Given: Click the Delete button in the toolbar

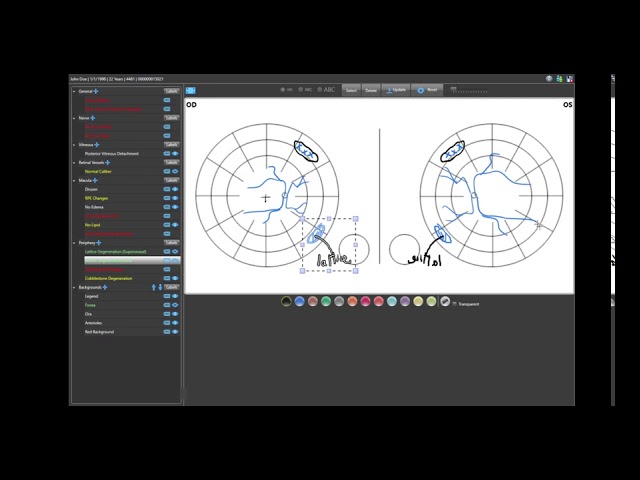Looking at the screenshot, I should [x=371, y=90].
